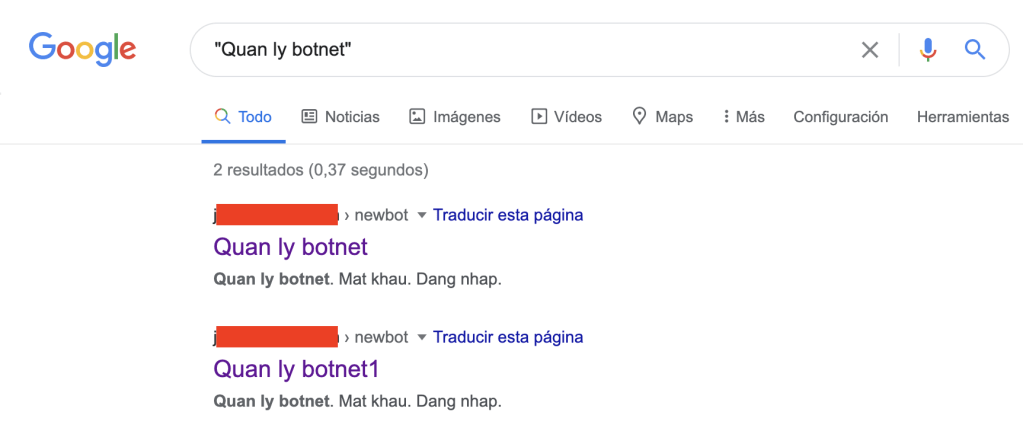Open the Más three-dots menu
1023x447 pixels.
pyautogui.click(x=727, y=117)
